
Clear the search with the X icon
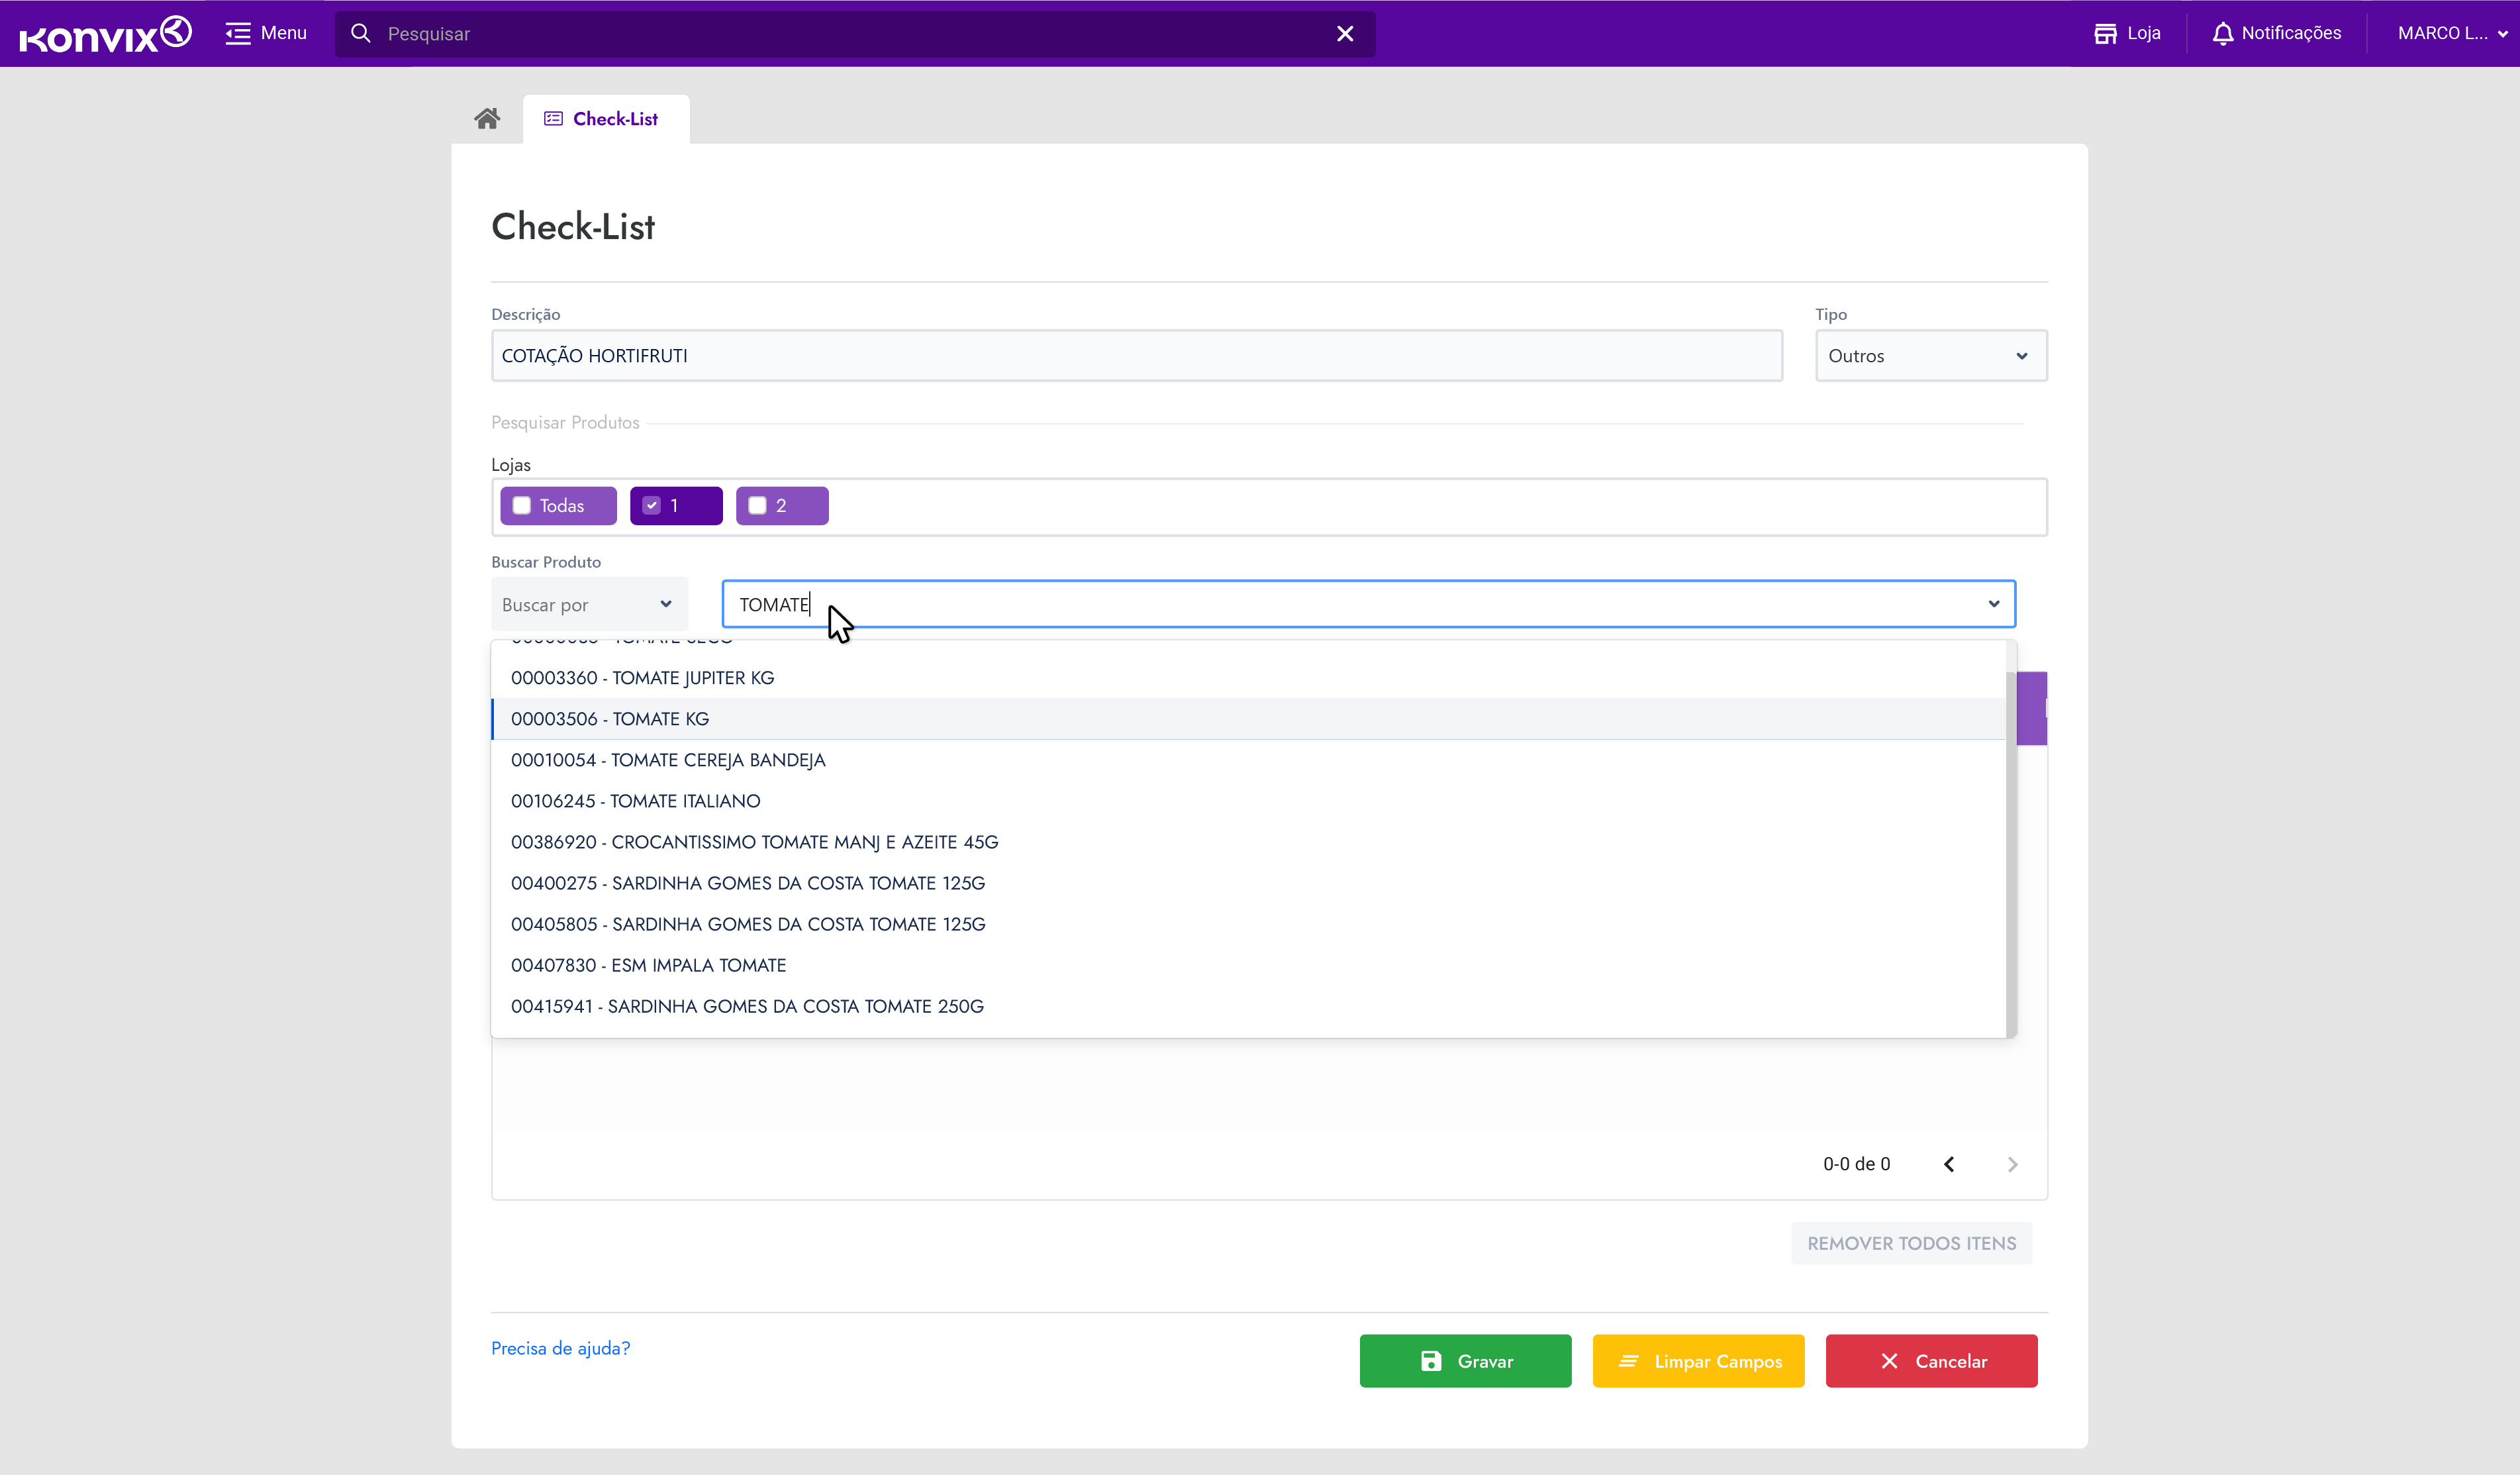(x=1345, y=34)
